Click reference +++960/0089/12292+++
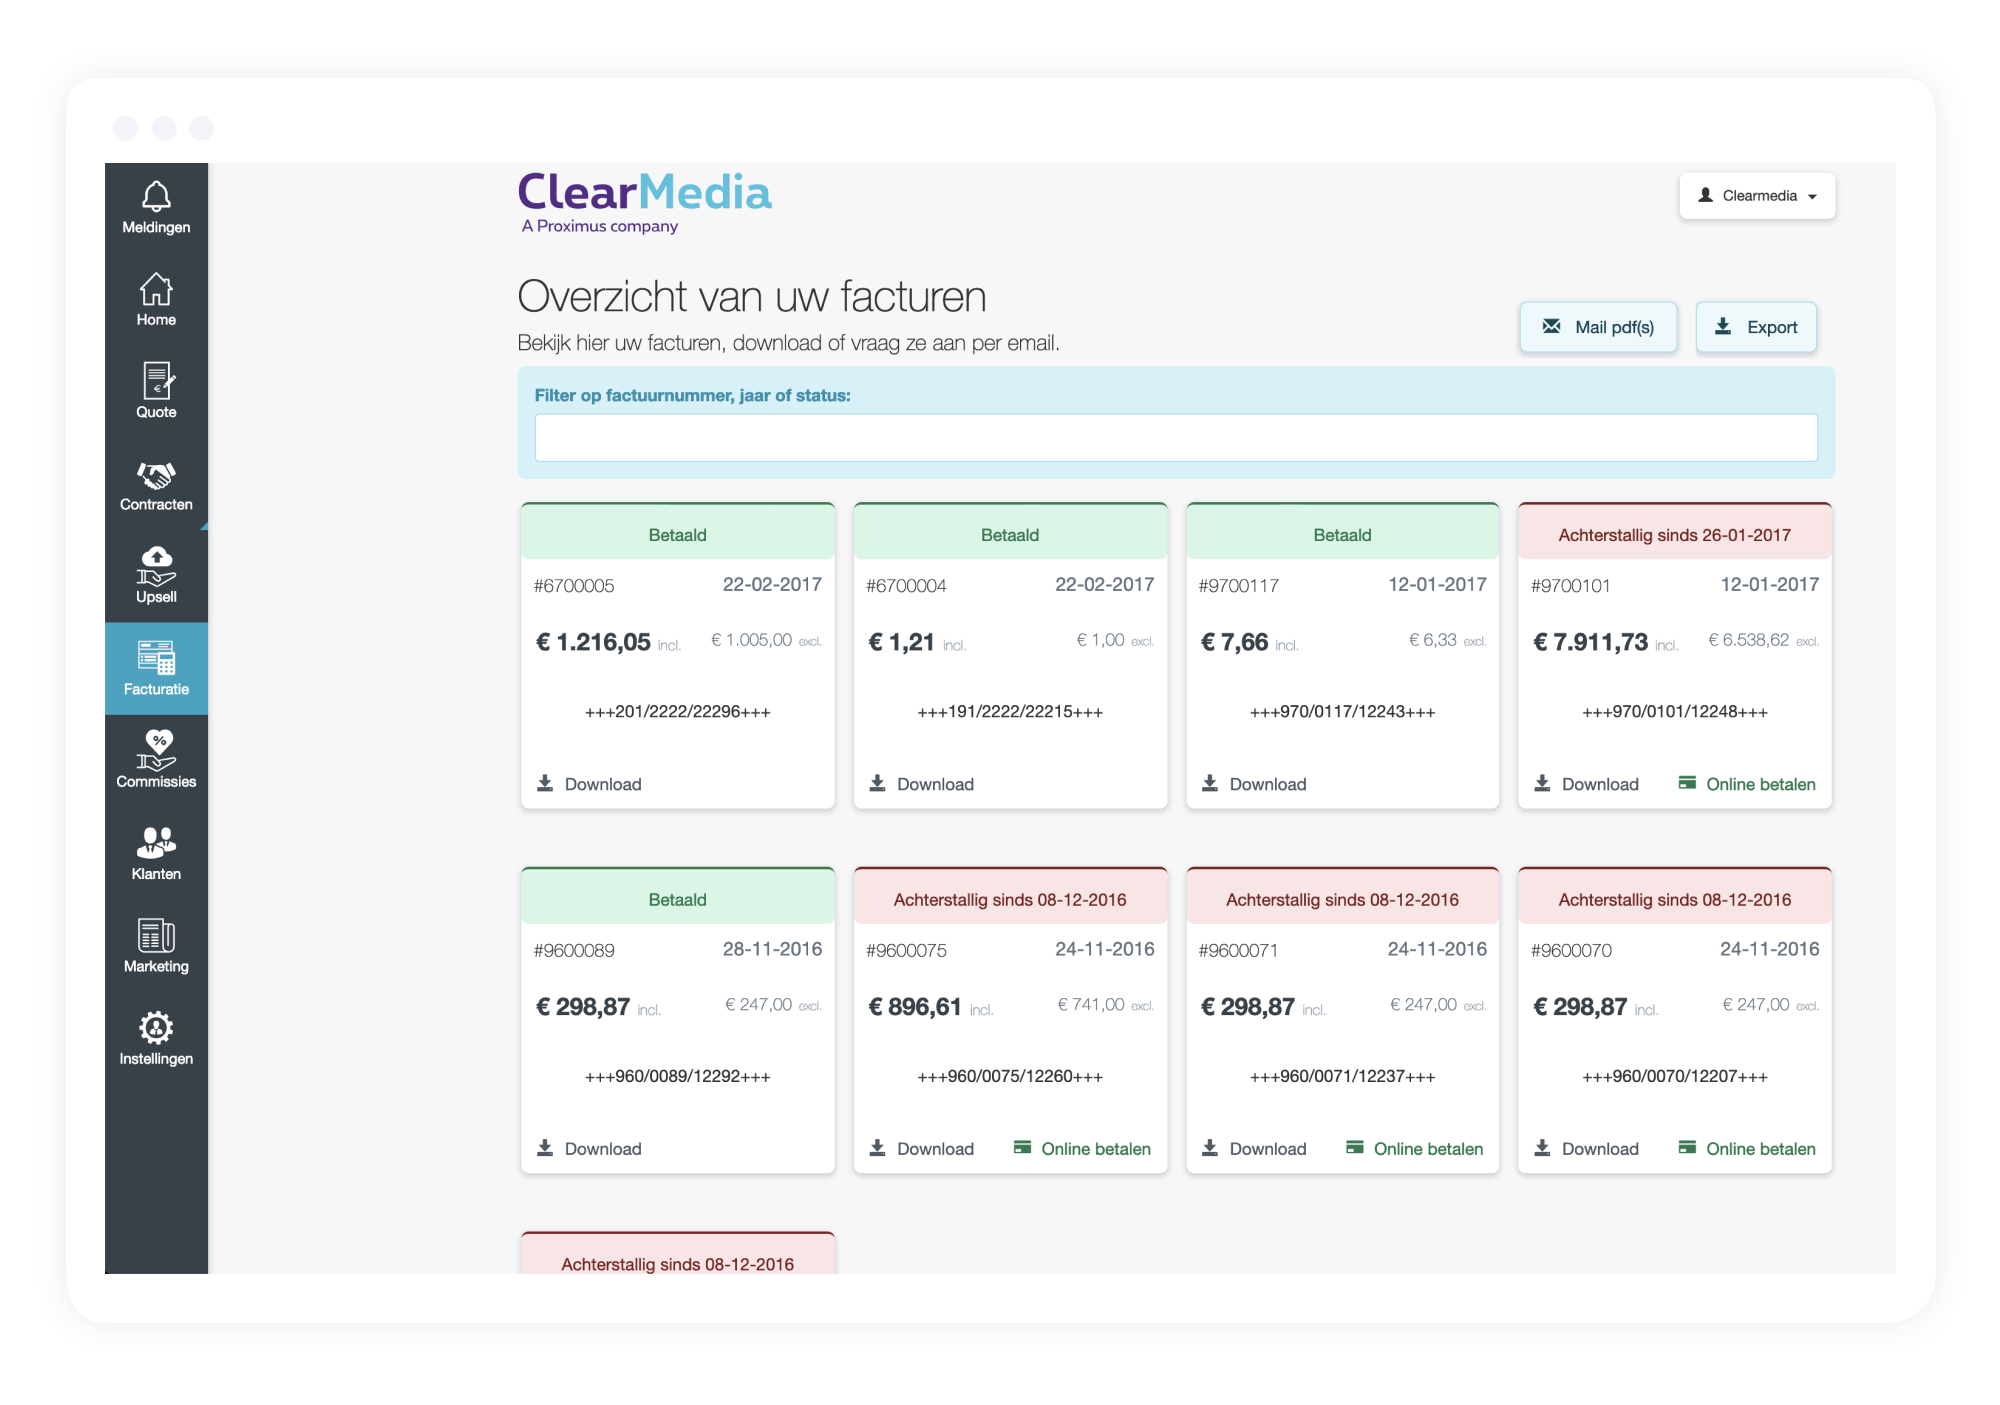The height and width of the screenshot is (1405, 2000). click(678, 1077)
